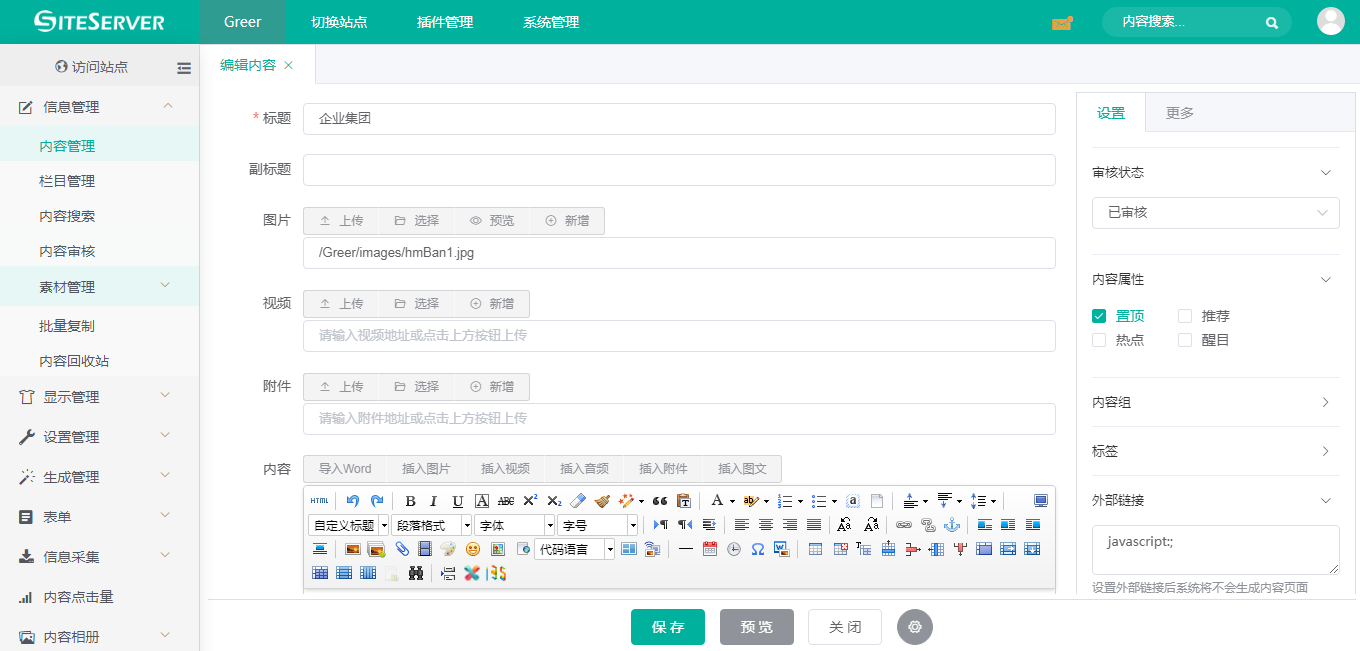The width and height of the screenshot is (1360, 651).
Task: Uncheck the 置顶 checkbox
Action: click(x=1099, y=316)
